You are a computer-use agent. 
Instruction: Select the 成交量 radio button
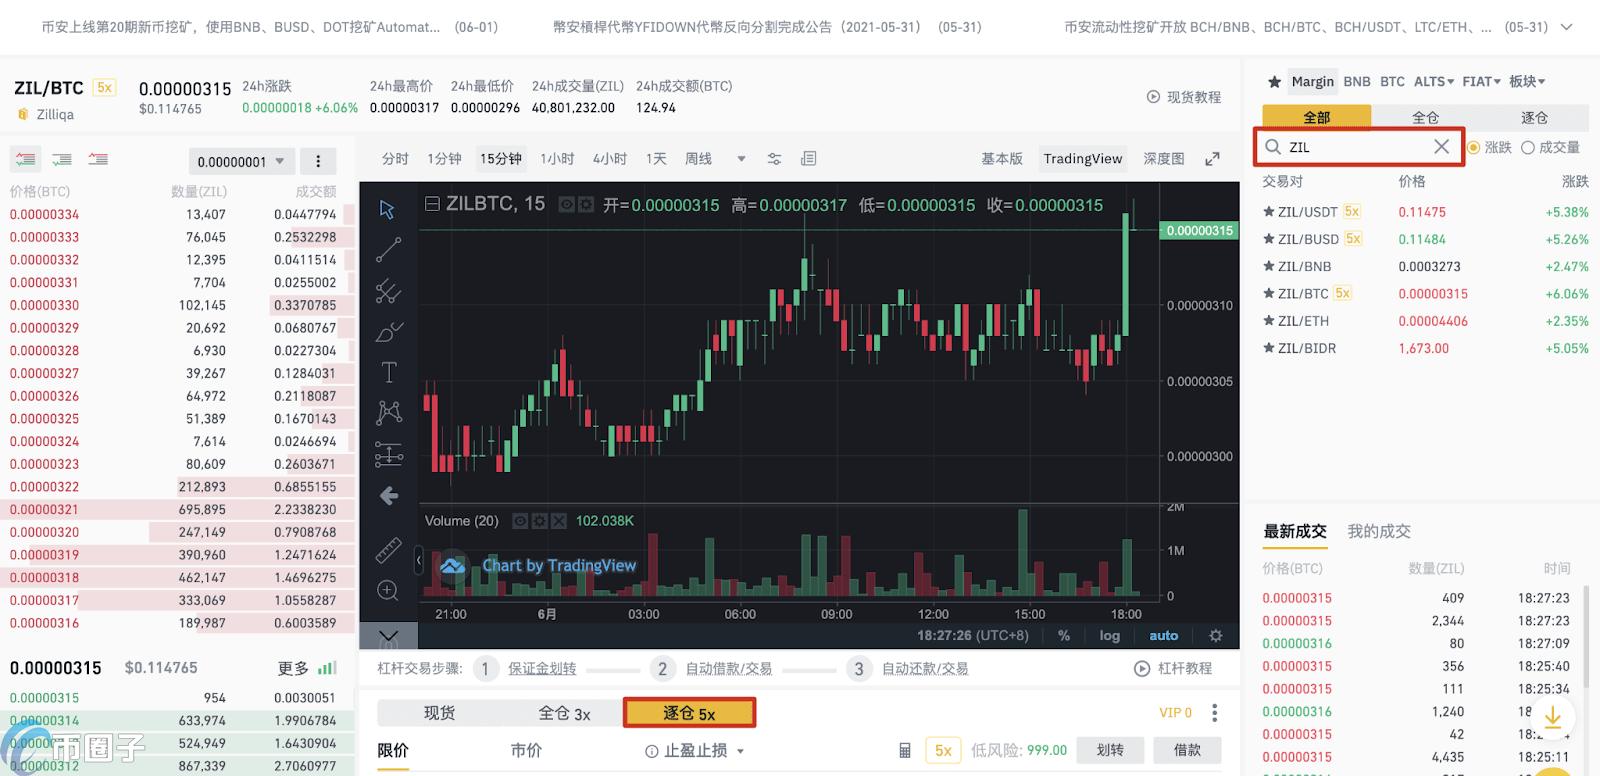(x=1528, y=147)
